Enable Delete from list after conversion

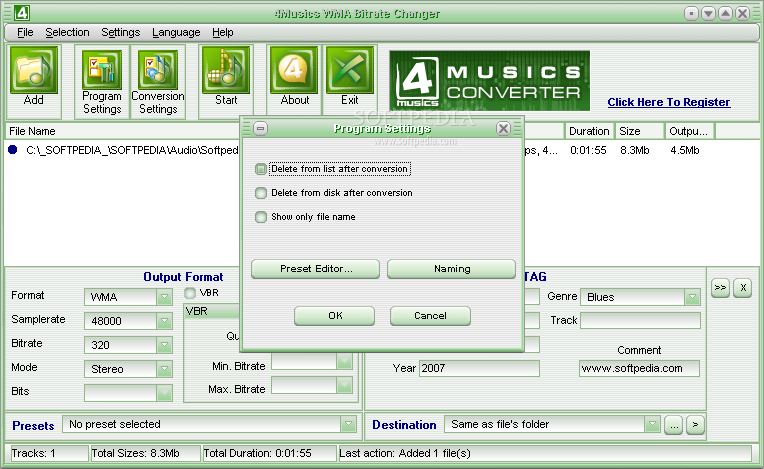[x=261, y=169]
